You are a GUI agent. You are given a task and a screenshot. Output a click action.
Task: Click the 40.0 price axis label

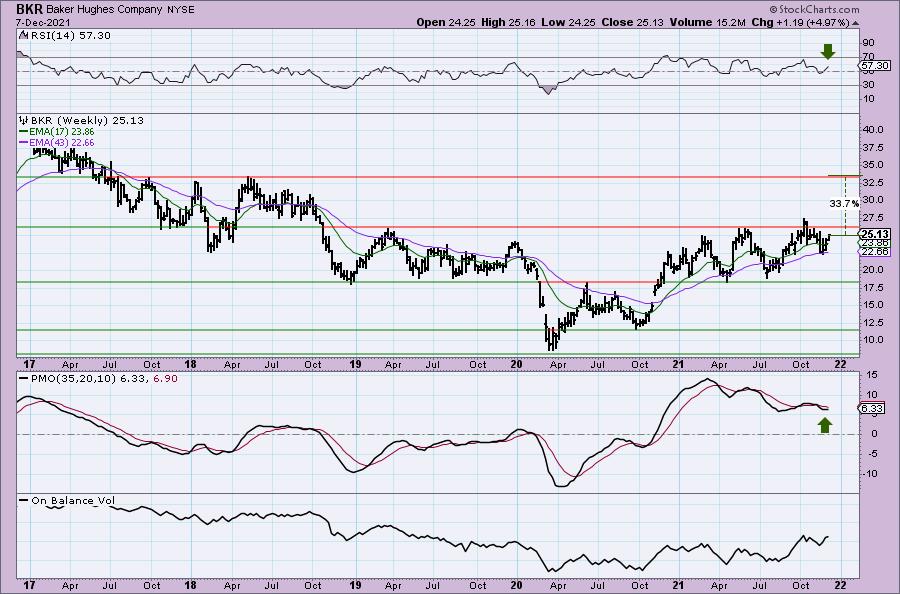pyautogui.click(x=872, y=130)
